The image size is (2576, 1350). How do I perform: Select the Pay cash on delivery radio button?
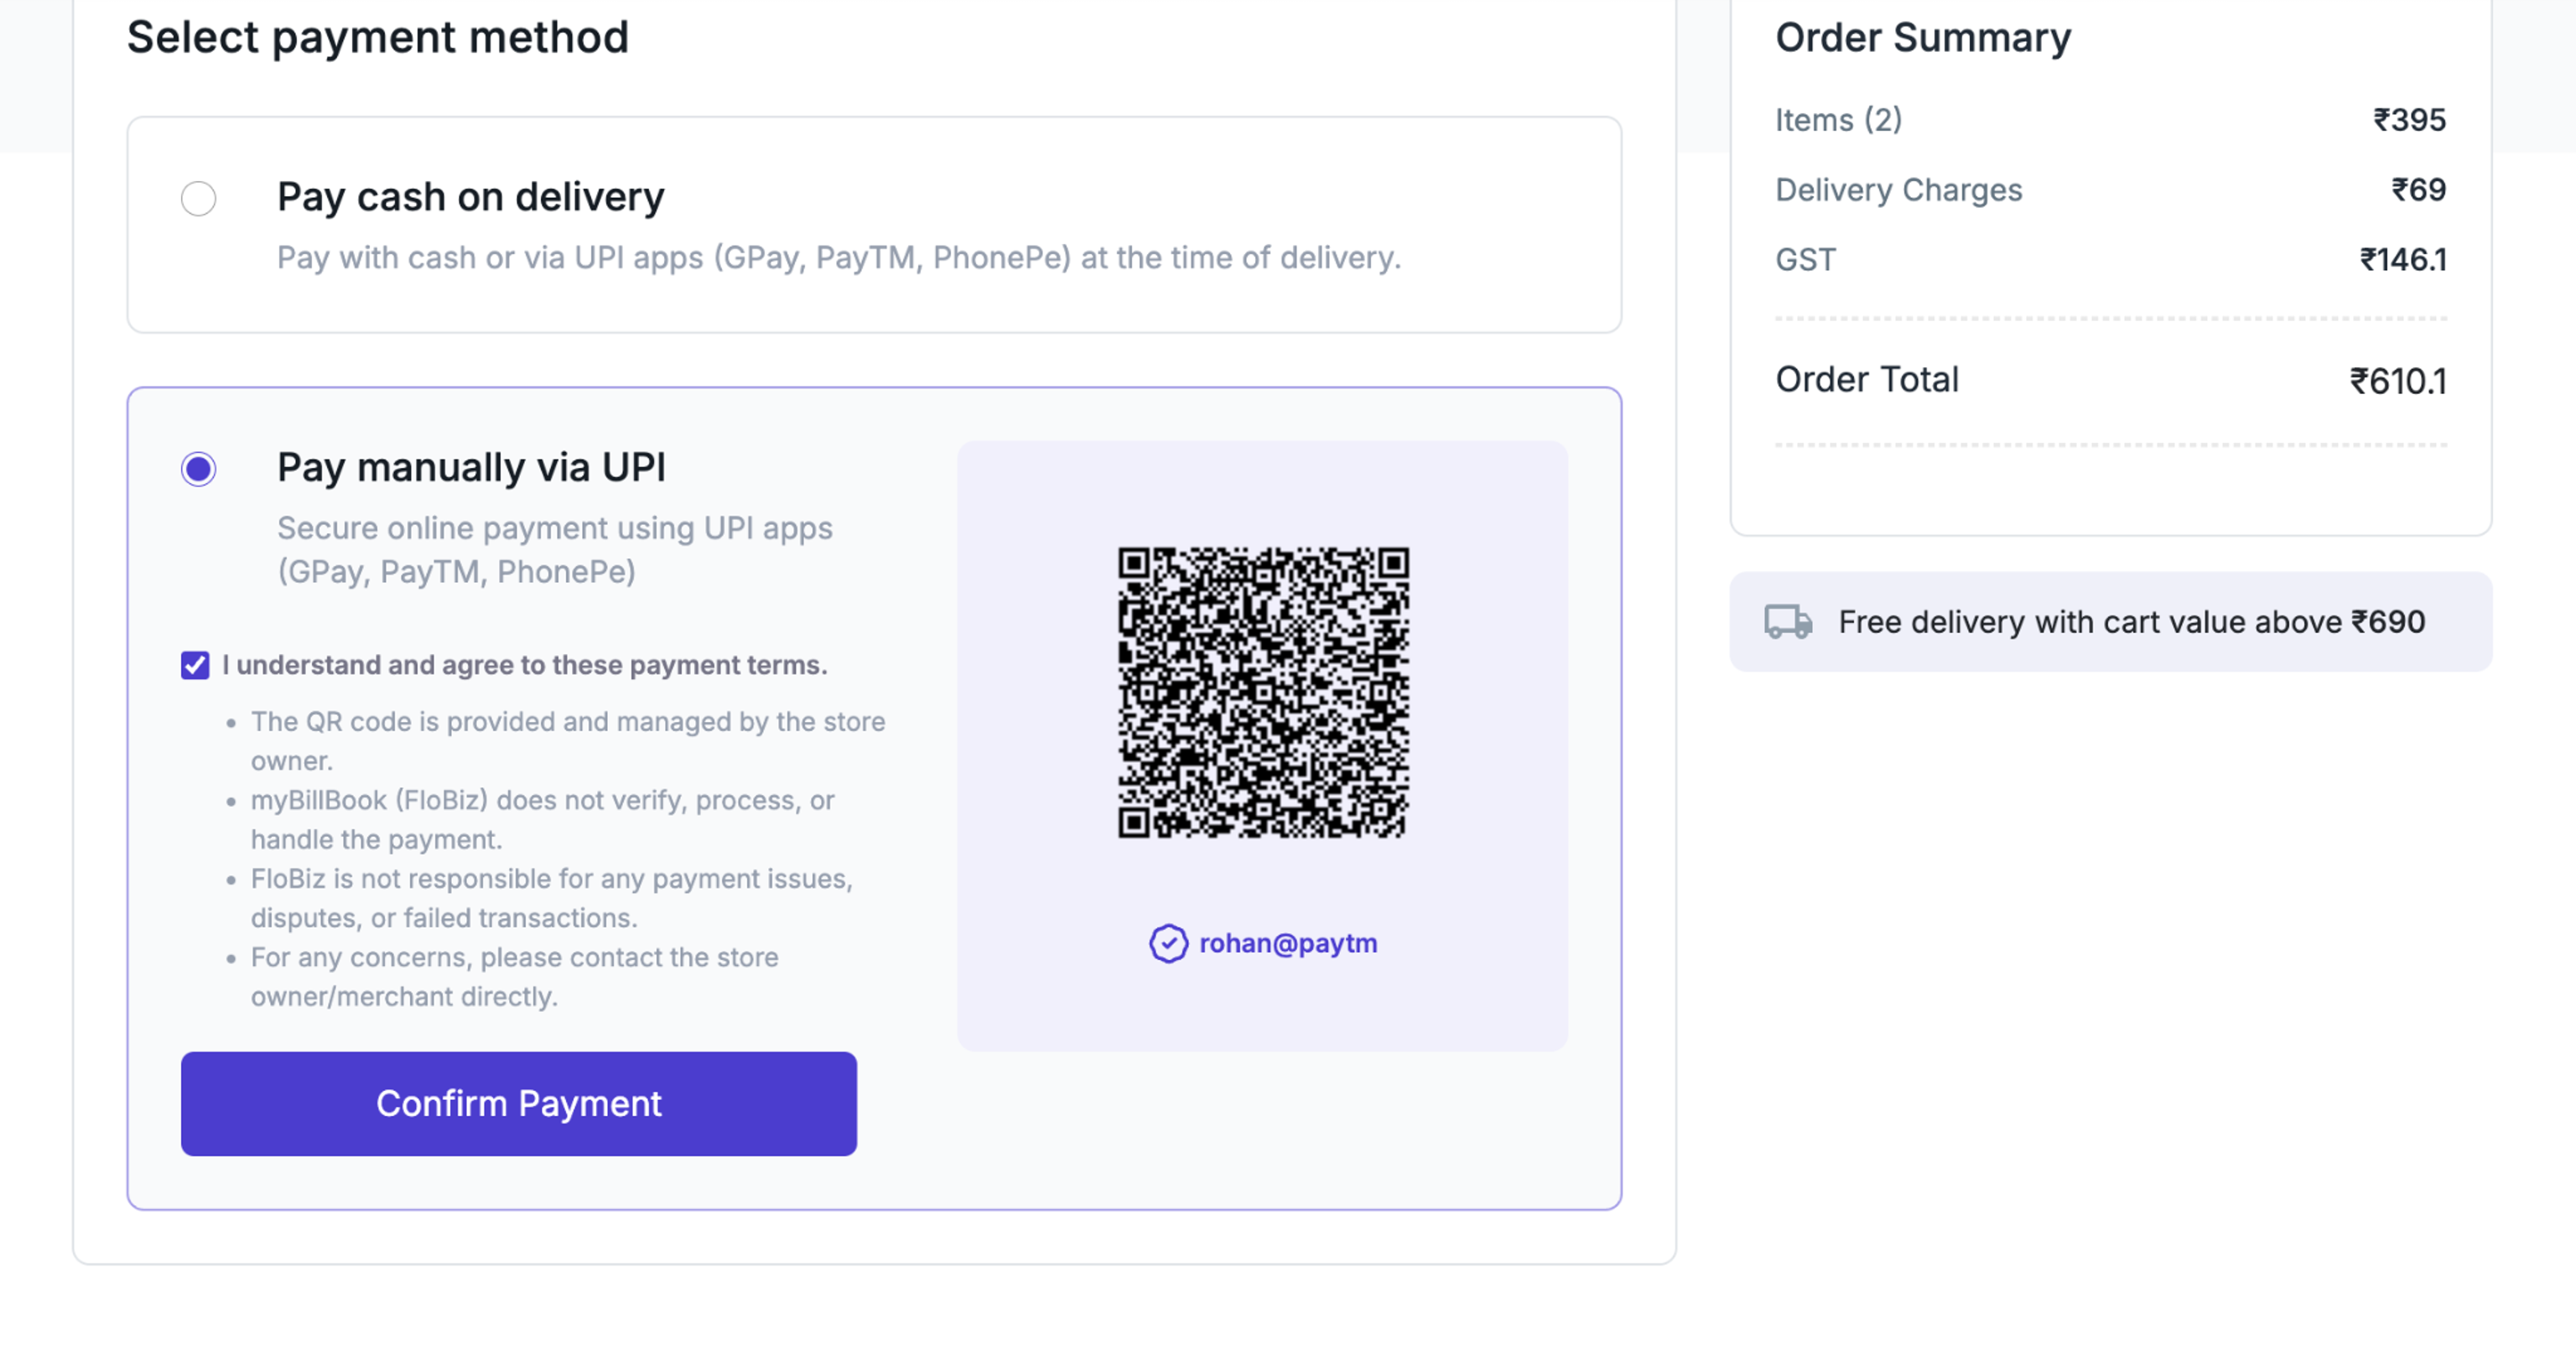tap(198, 198)
